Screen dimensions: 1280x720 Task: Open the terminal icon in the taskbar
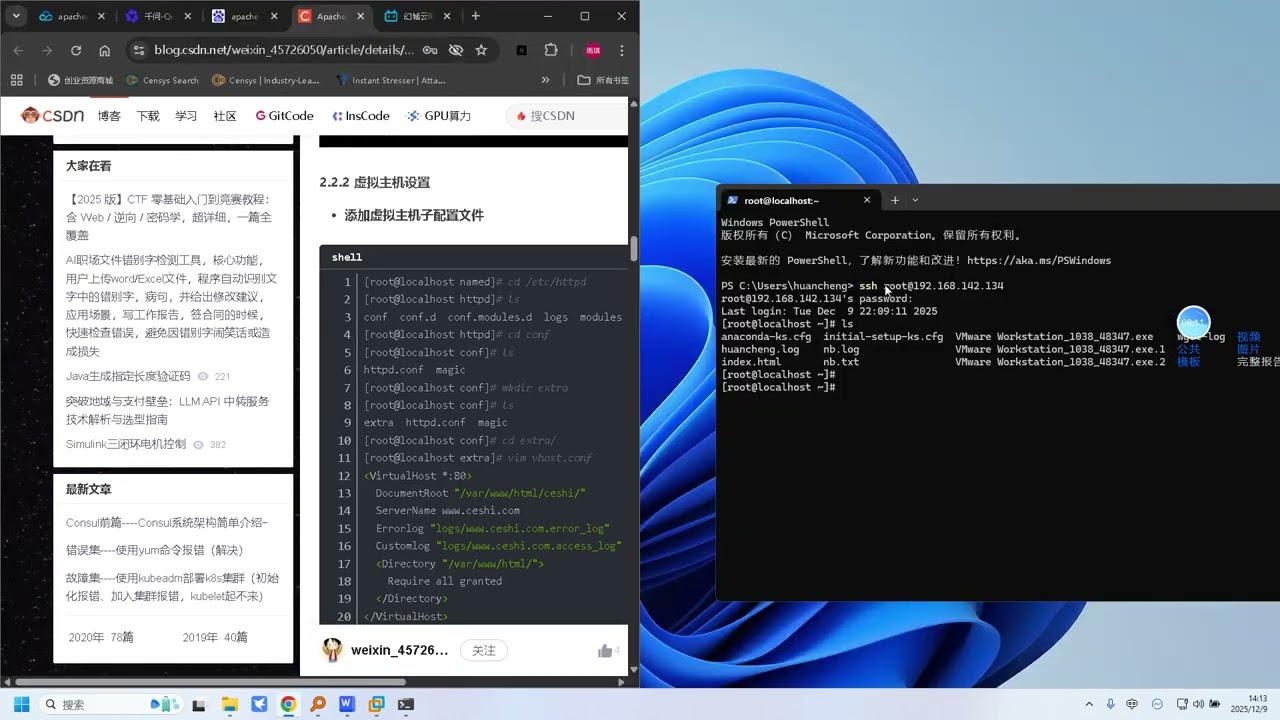click(x=405, y=704)
